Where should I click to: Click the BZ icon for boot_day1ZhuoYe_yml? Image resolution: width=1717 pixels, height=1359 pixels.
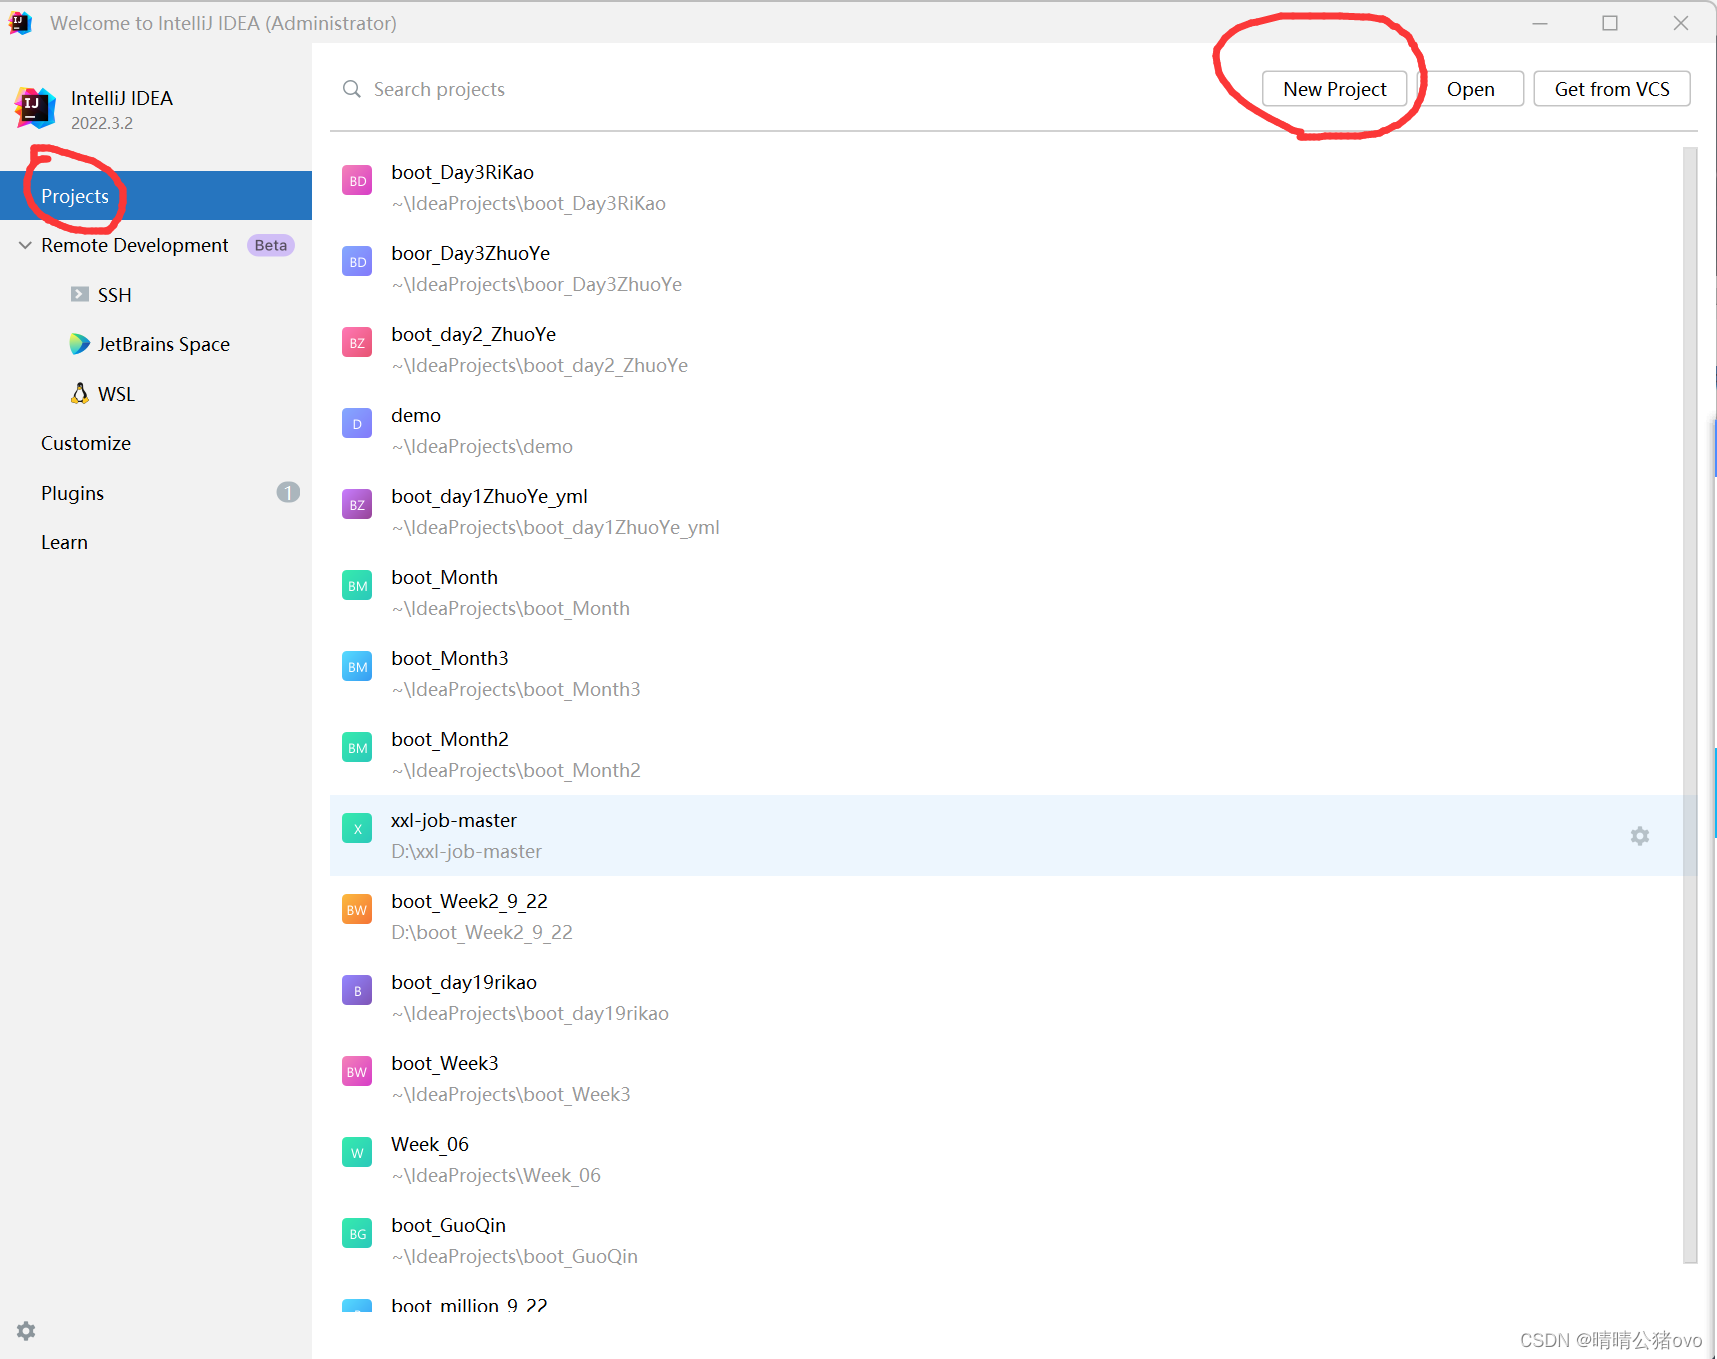(x=357, y=505)
